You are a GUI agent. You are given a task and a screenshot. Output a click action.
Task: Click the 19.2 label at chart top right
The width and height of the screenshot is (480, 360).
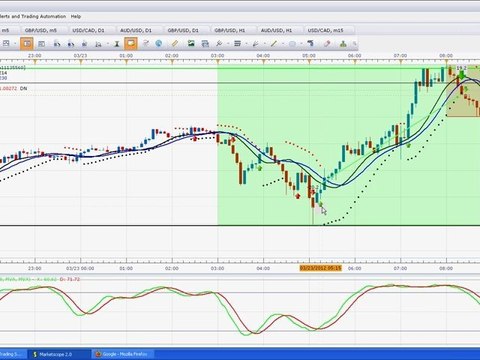[x=461, y=68]
